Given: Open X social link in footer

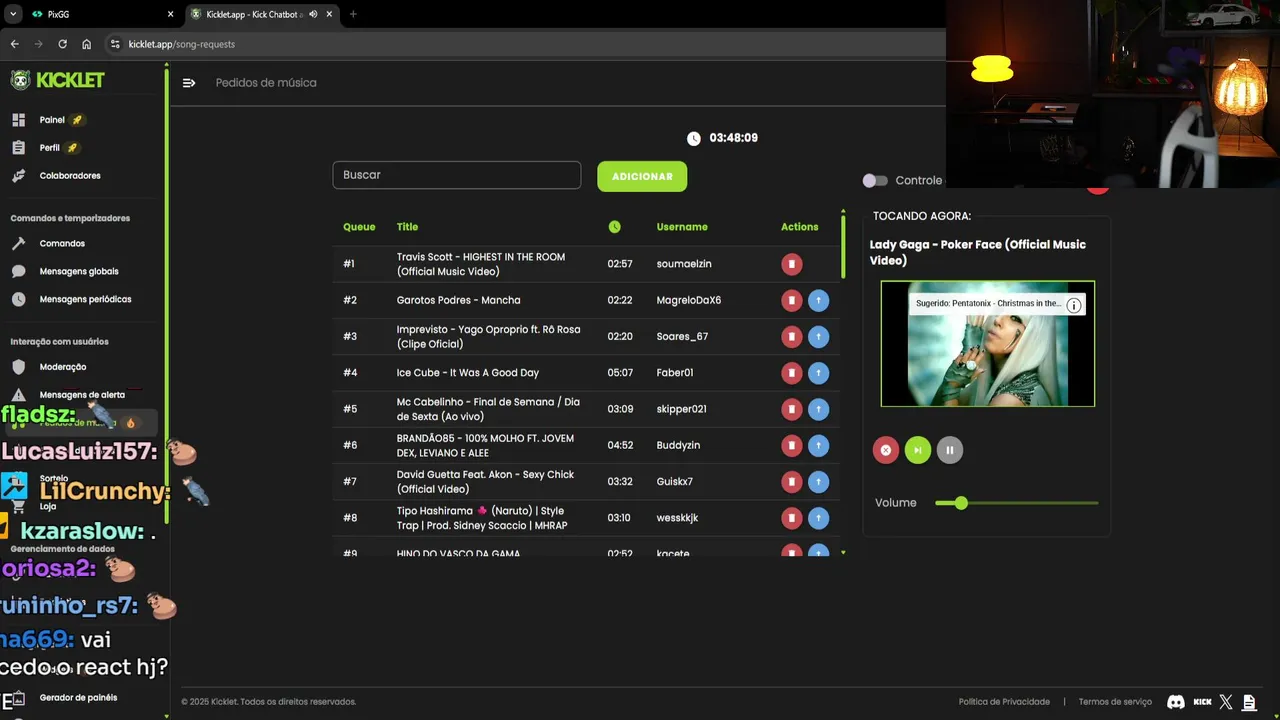Looking at the screenshot, I should [x=1226, y=702].
